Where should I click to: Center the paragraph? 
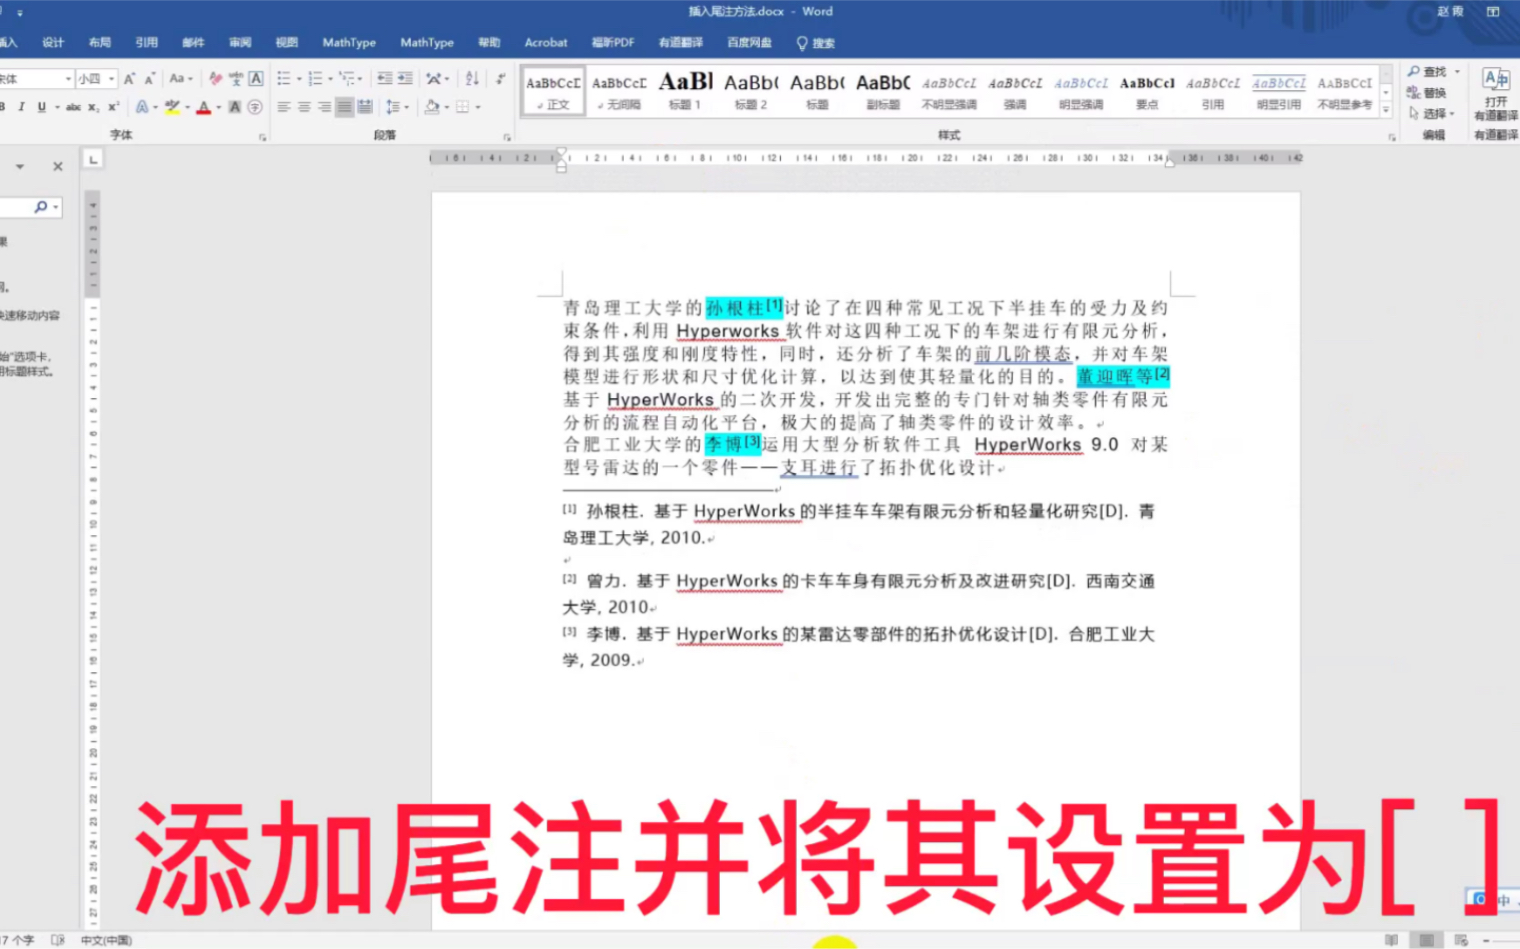[x=304, y=107]
